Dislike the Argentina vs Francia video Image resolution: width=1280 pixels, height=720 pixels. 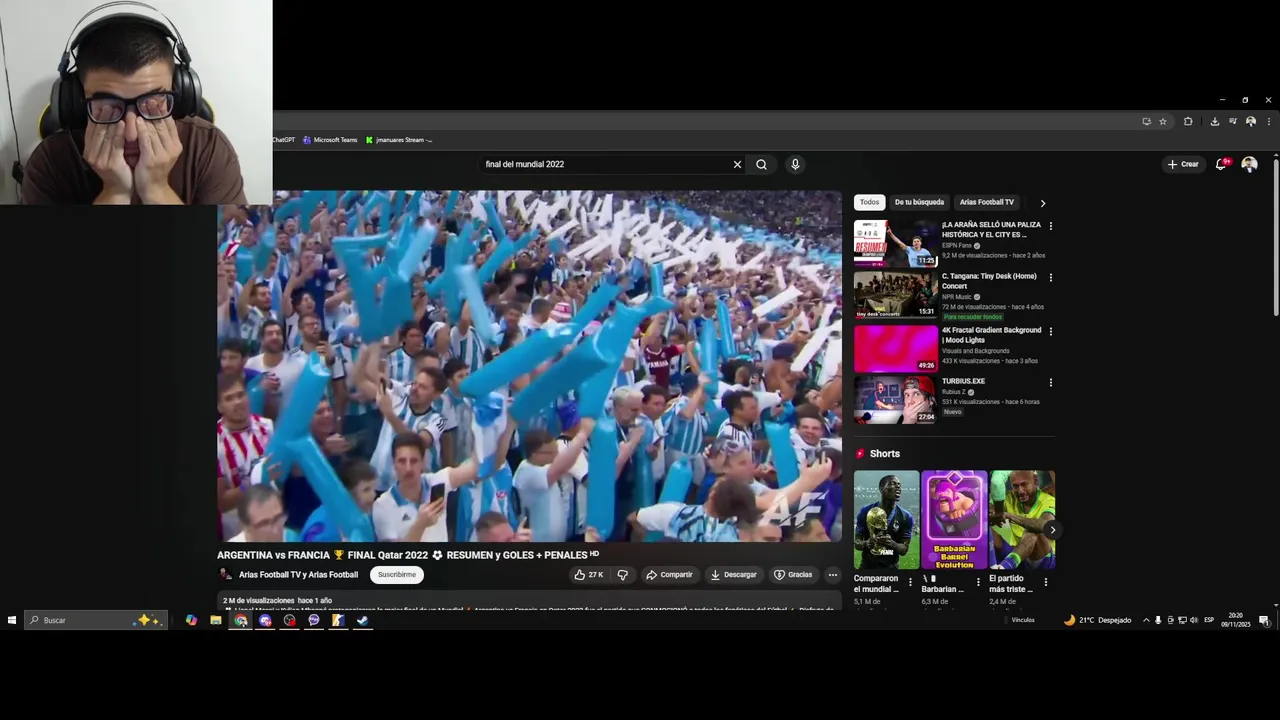pyautogui.click(x=622, y=575)
